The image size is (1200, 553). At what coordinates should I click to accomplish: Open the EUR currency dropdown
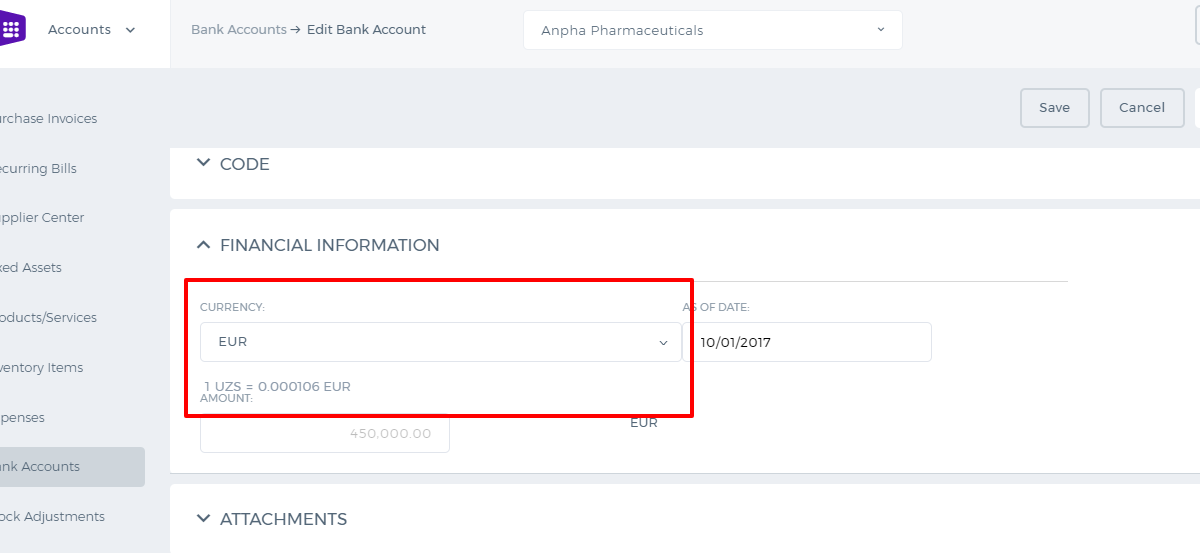click(x=441, y=342)
